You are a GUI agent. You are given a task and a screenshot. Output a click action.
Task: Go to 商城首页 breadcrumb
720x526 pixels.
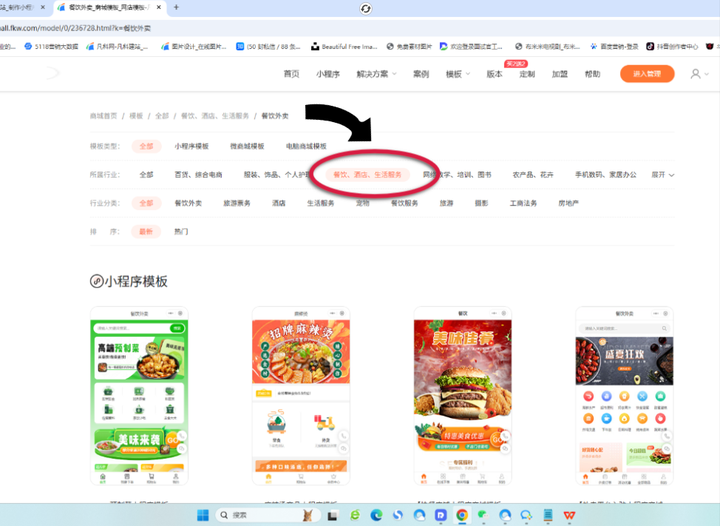(103, 116)
